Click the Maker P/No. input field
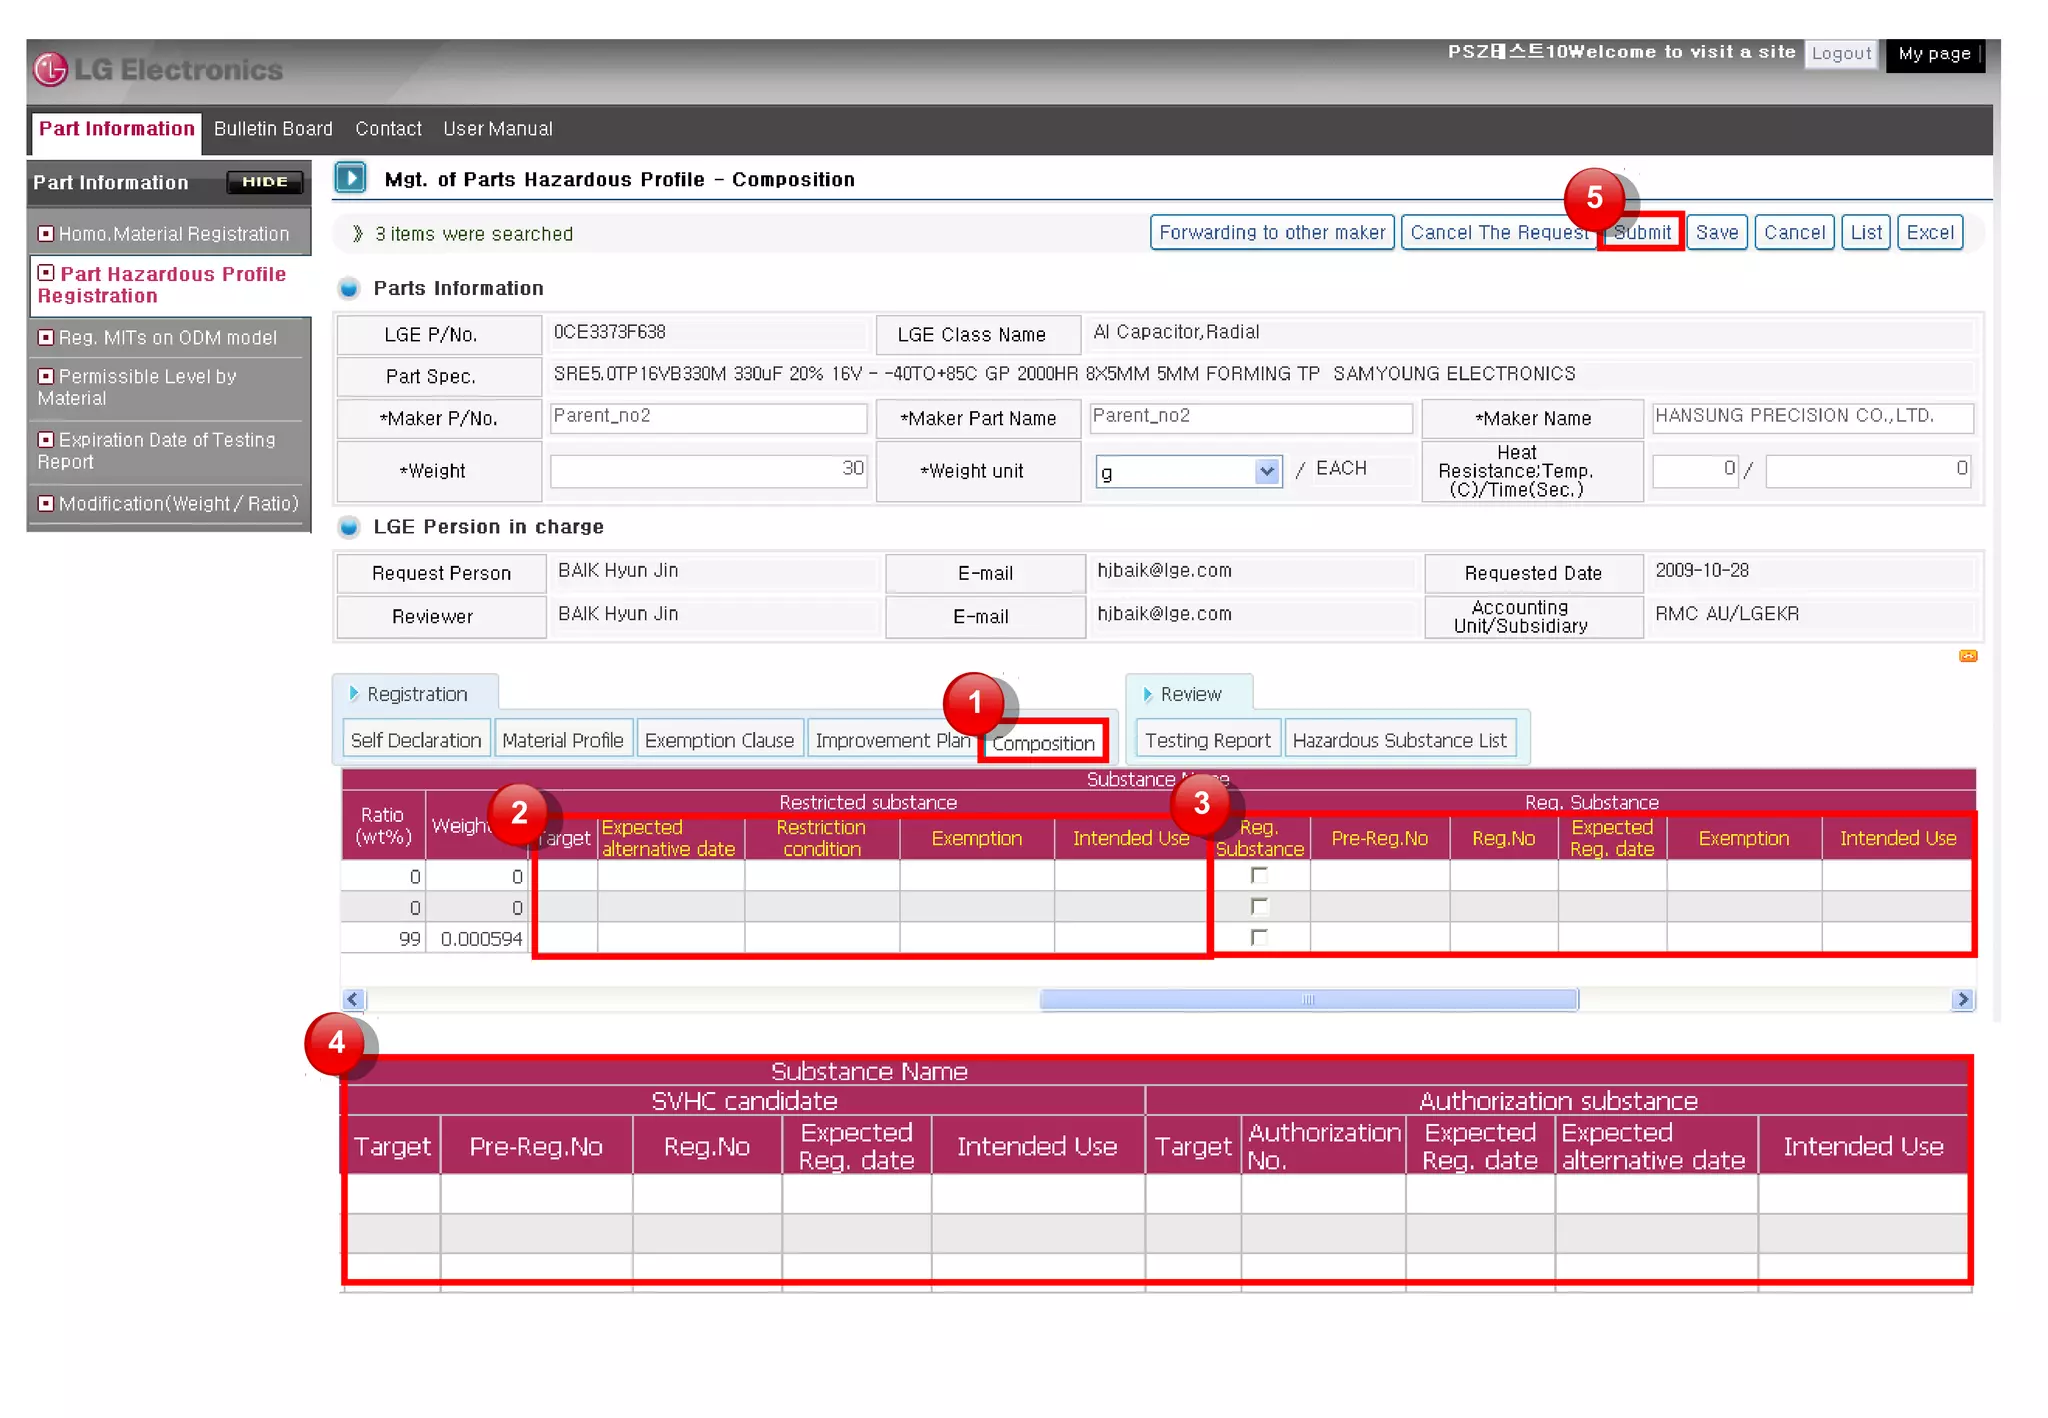The width and height of the screenshot is (2048, 1418). tap(708, 417)
